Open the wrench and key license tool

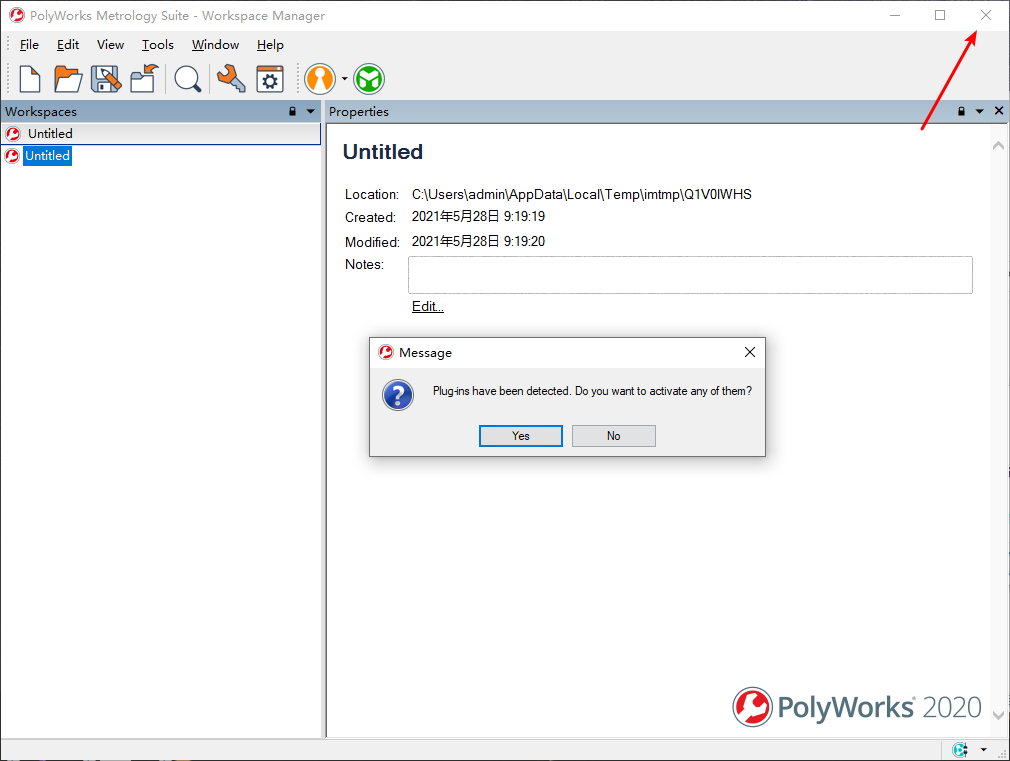(231, 79)
